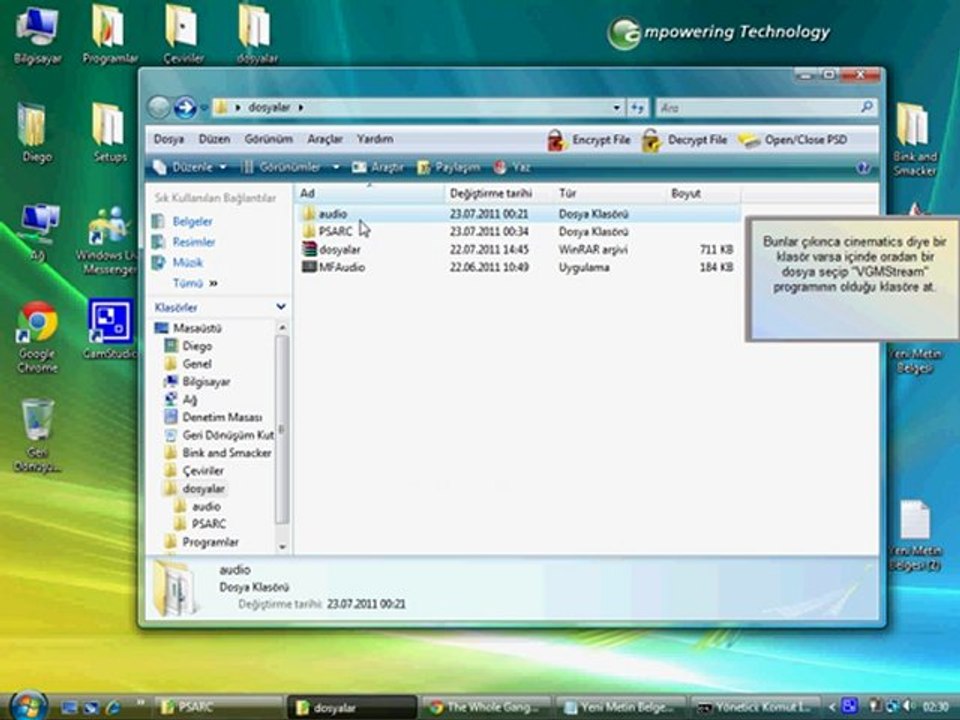Open the CamStudio desktop icon
Viewport: 960px width, 720px height.
tap(110, 322)
